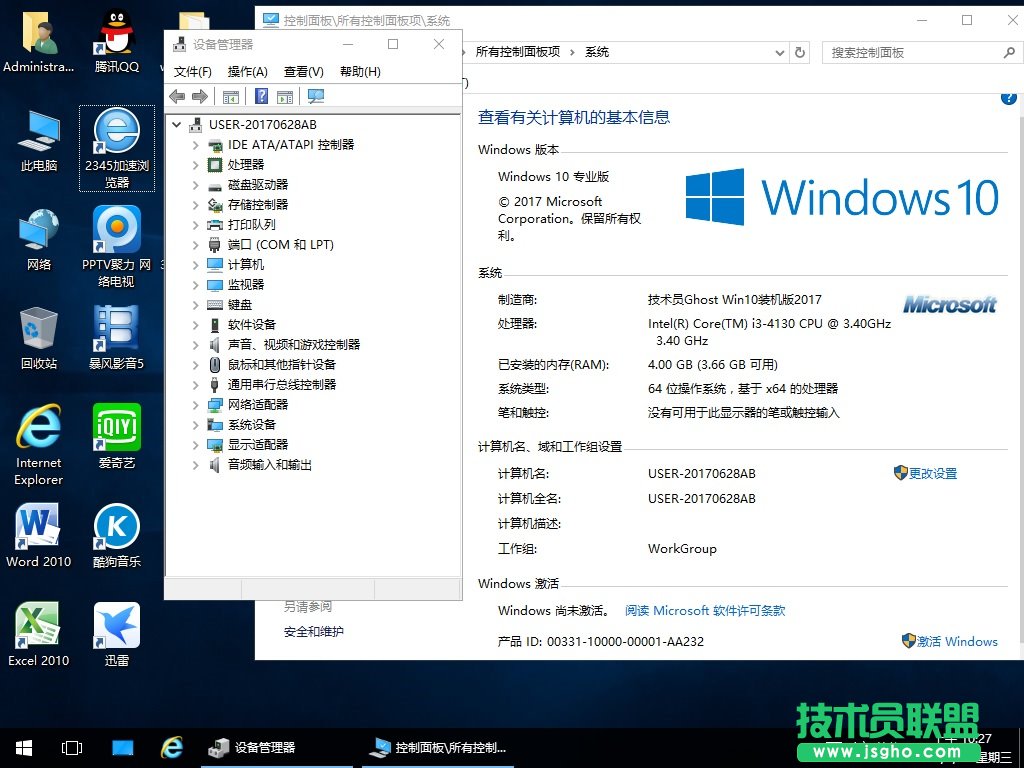Click 所有控制面板项 in the address breadcrumb

click(518, 52)
